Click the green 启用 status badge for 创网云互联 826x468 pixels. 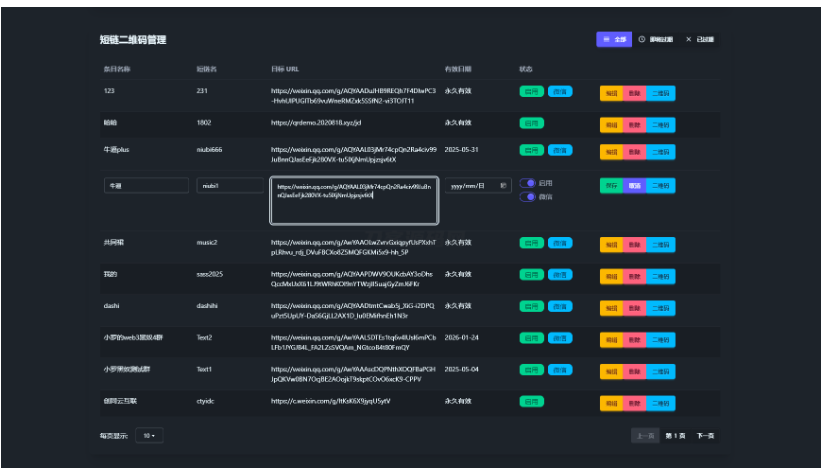531,400
